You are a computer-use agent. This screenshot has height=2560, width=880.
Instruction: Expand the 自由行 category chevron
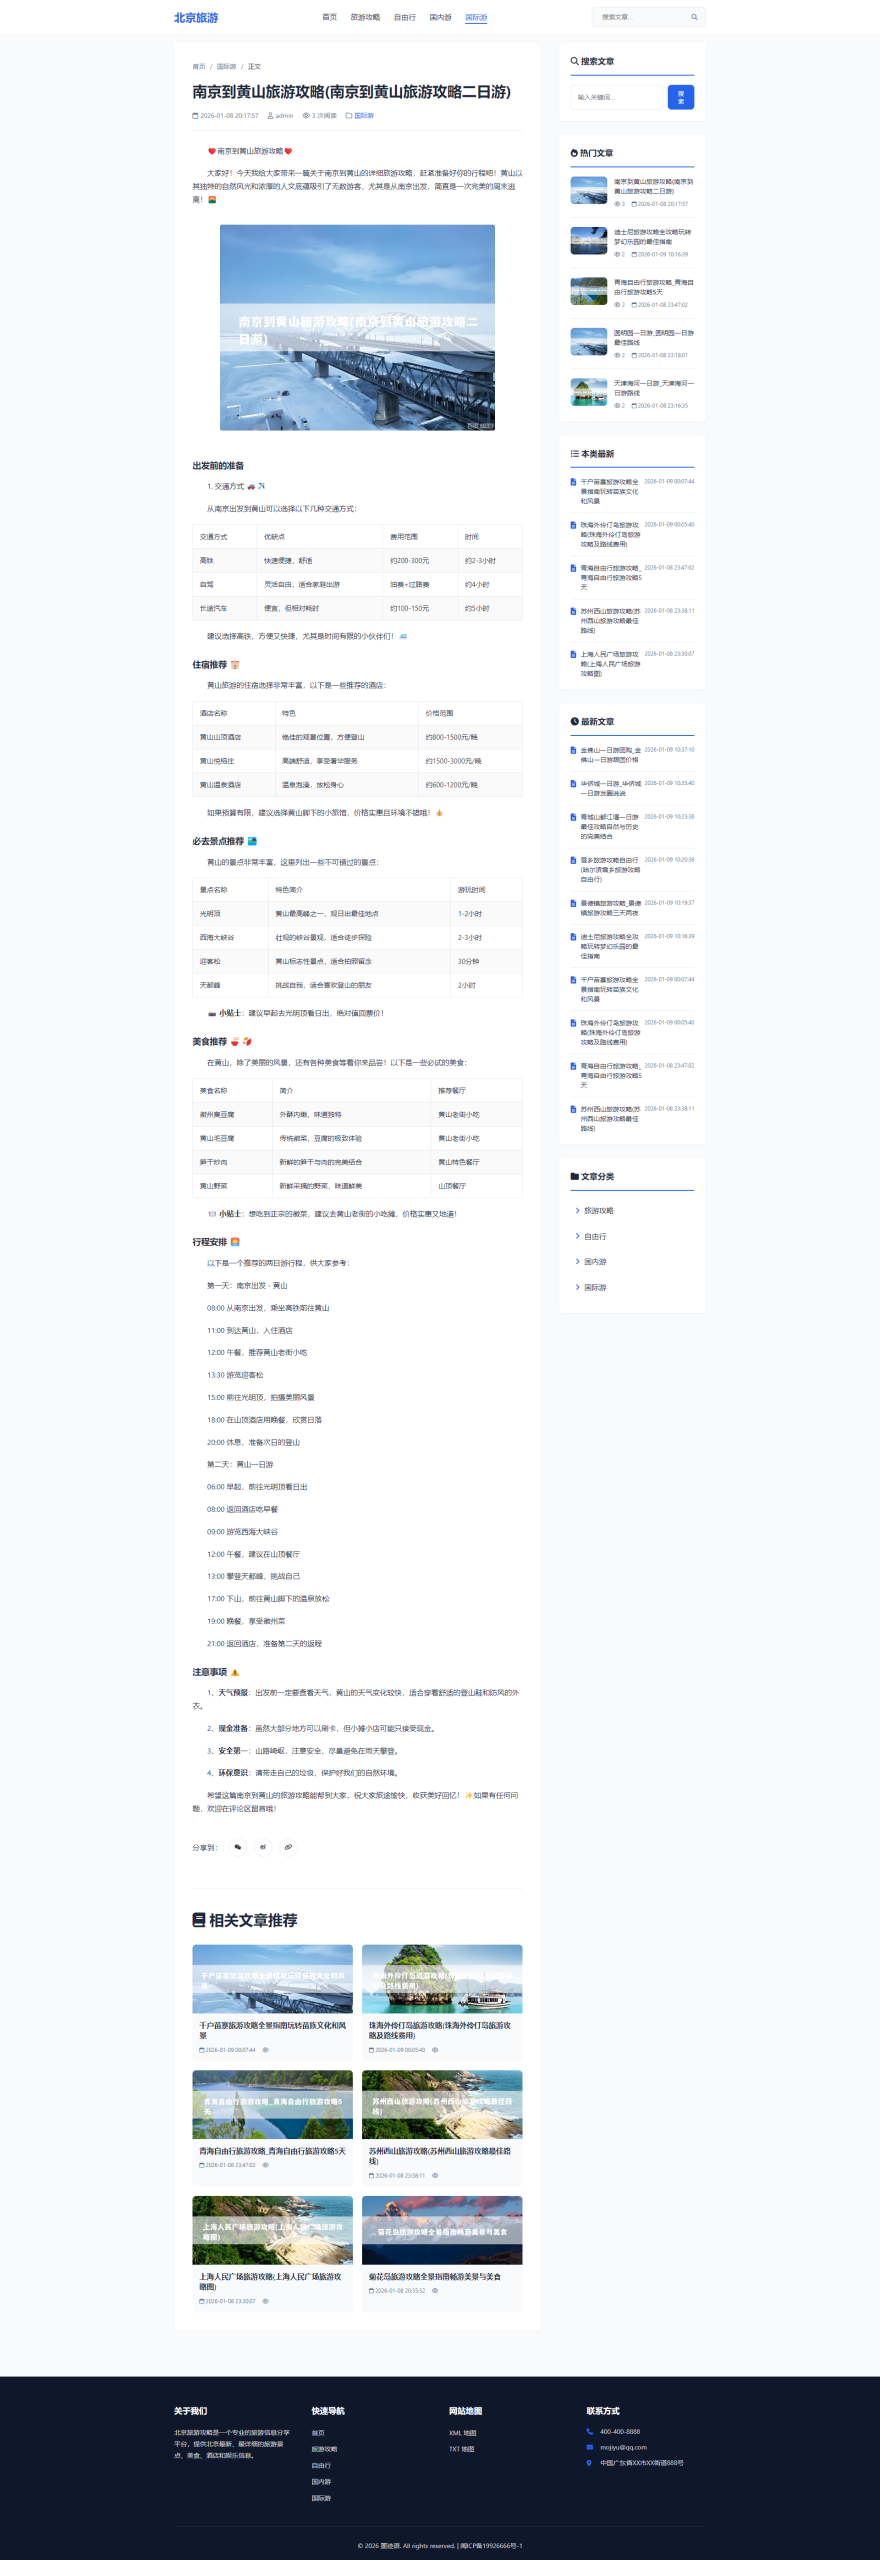coord(578,1237)
